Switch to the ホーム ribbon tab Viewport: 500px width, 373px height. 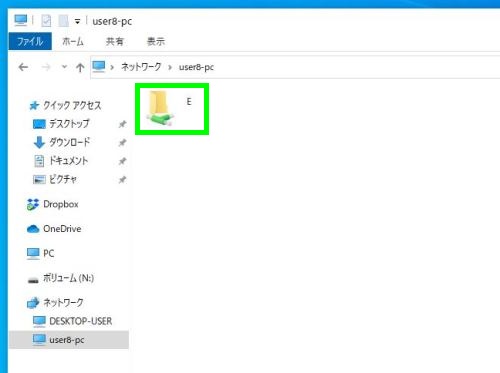(73, 41)
